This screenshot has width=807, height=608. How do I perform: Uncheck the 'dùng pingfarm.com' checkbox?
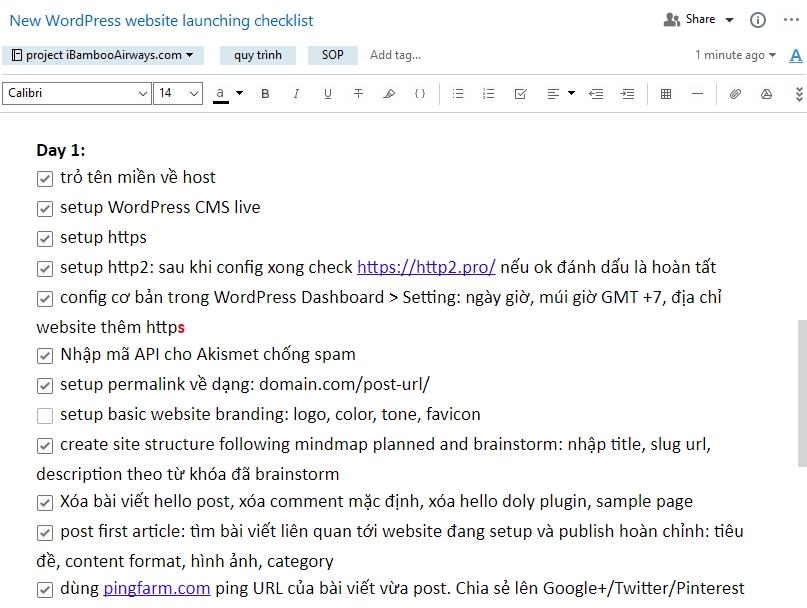click(45, 589)
